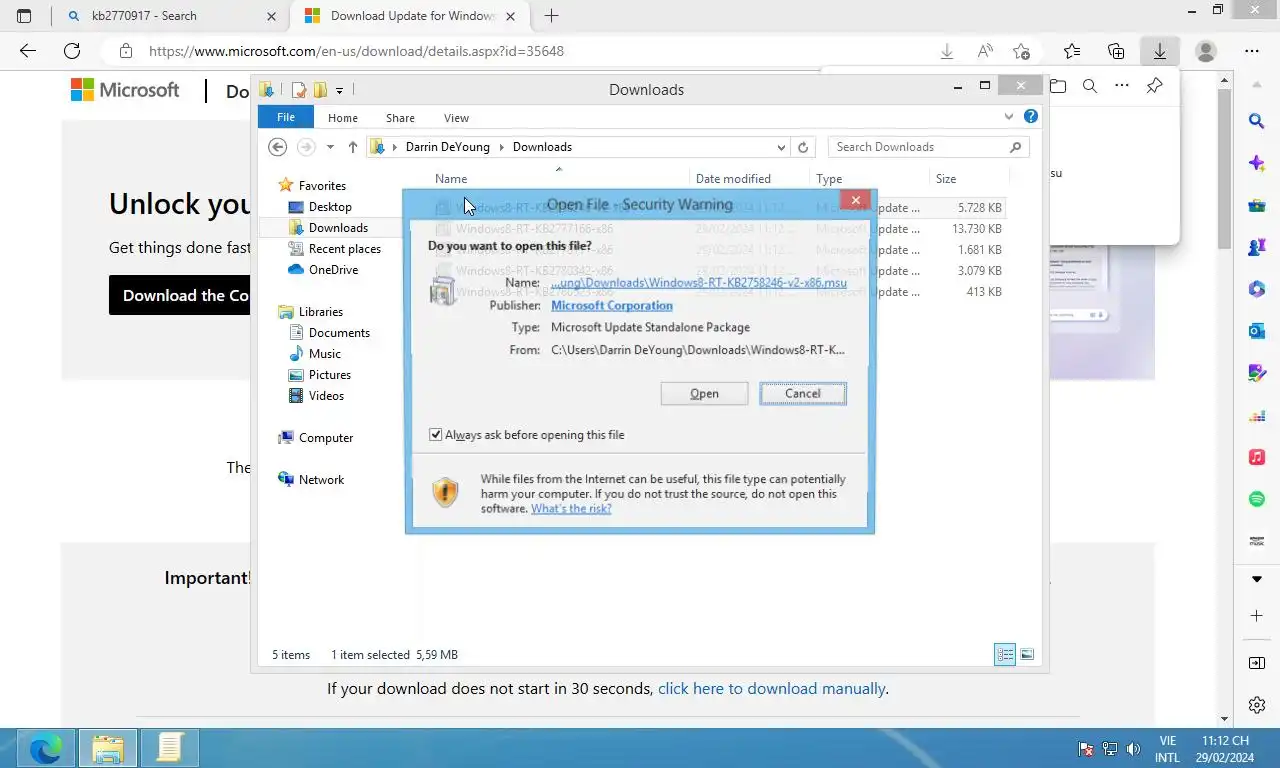
Task: Open File Explorer from the taskbar
Action: coord(108,748)
